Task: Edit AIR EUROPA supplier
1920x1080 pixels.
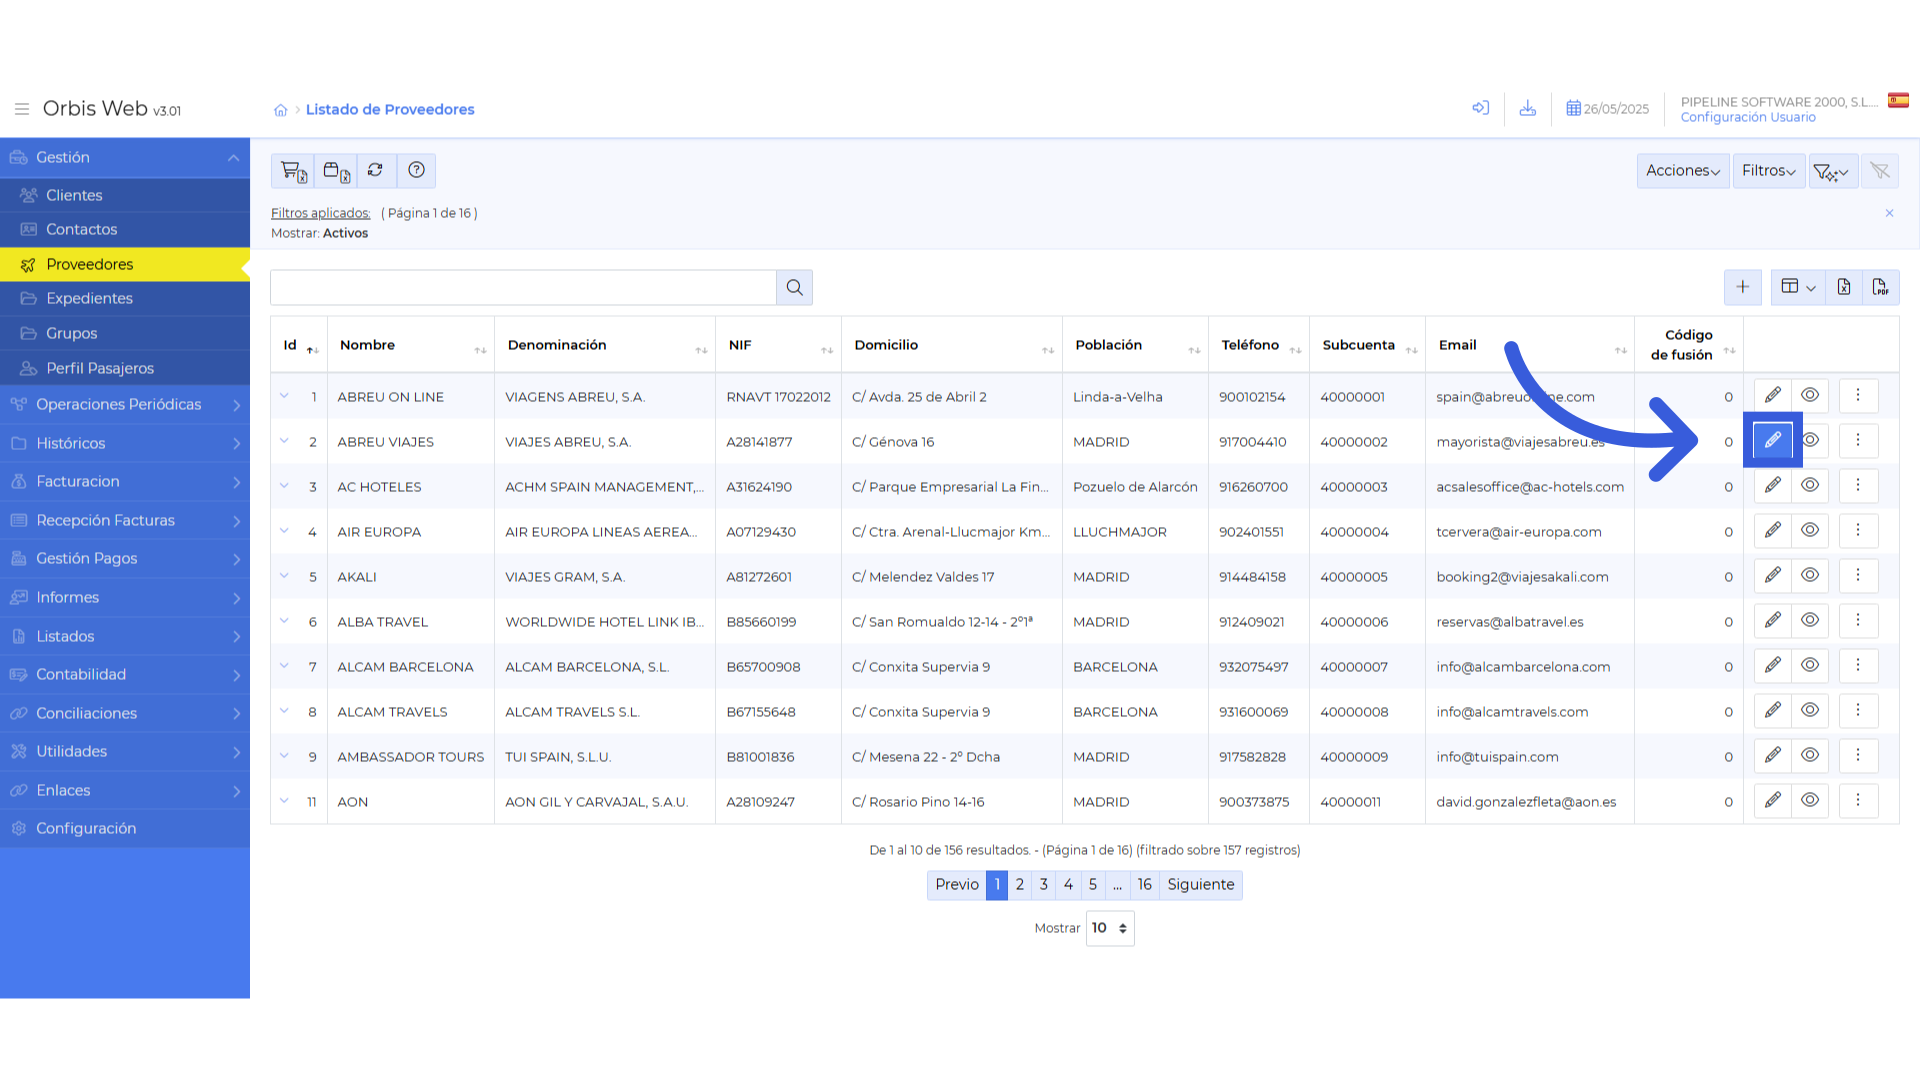Action: coord(1773,531)
